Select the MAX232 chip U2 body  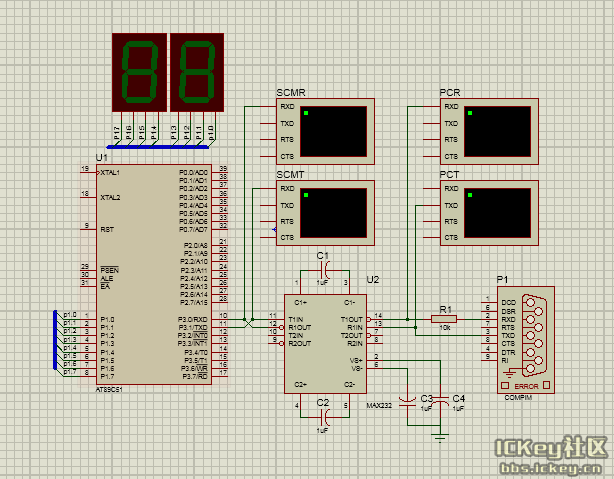click(x=325, y=344)
